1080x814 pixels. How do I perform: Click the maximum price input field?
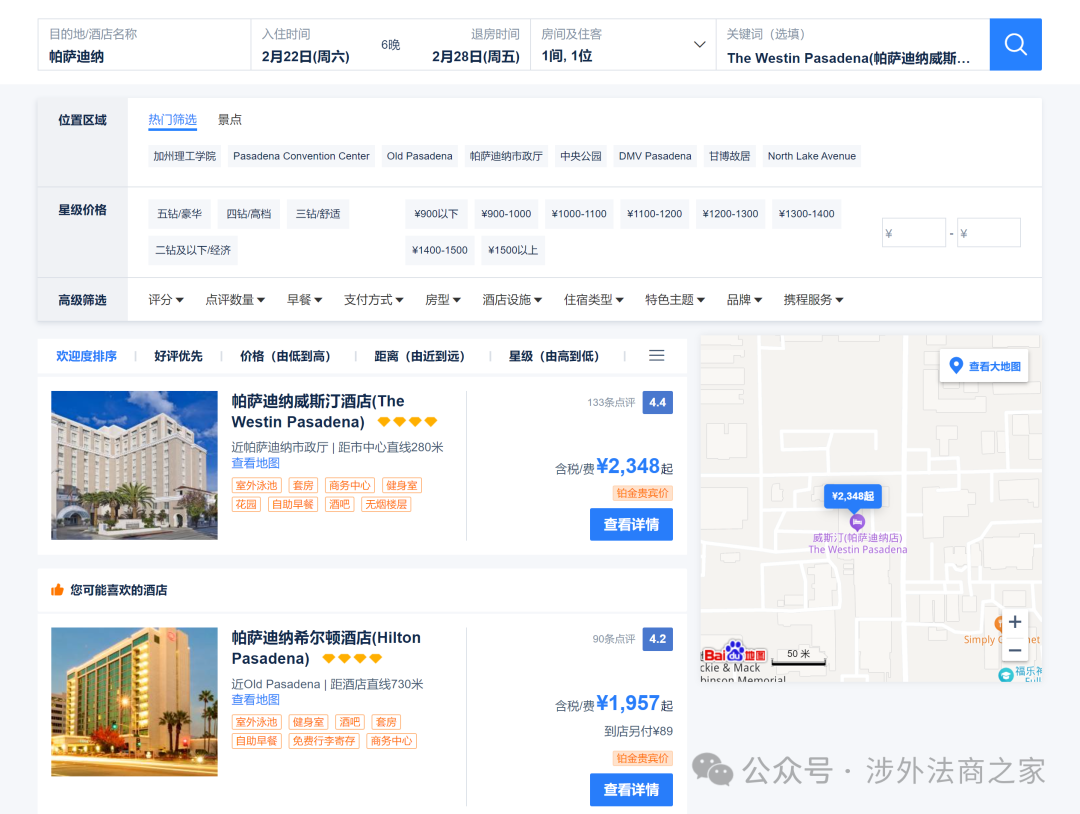[x=988, y=233]
